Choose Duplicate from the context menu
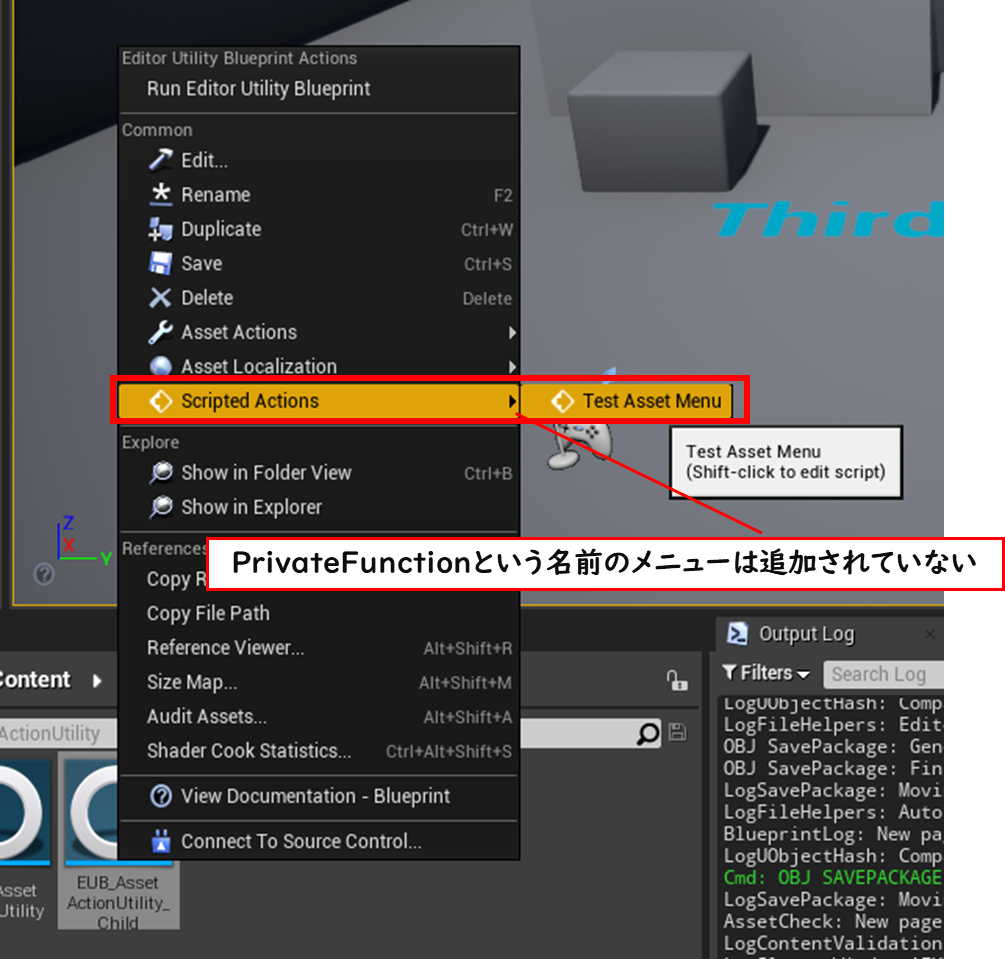1005x959 pixels. click(x=319, y=229)
